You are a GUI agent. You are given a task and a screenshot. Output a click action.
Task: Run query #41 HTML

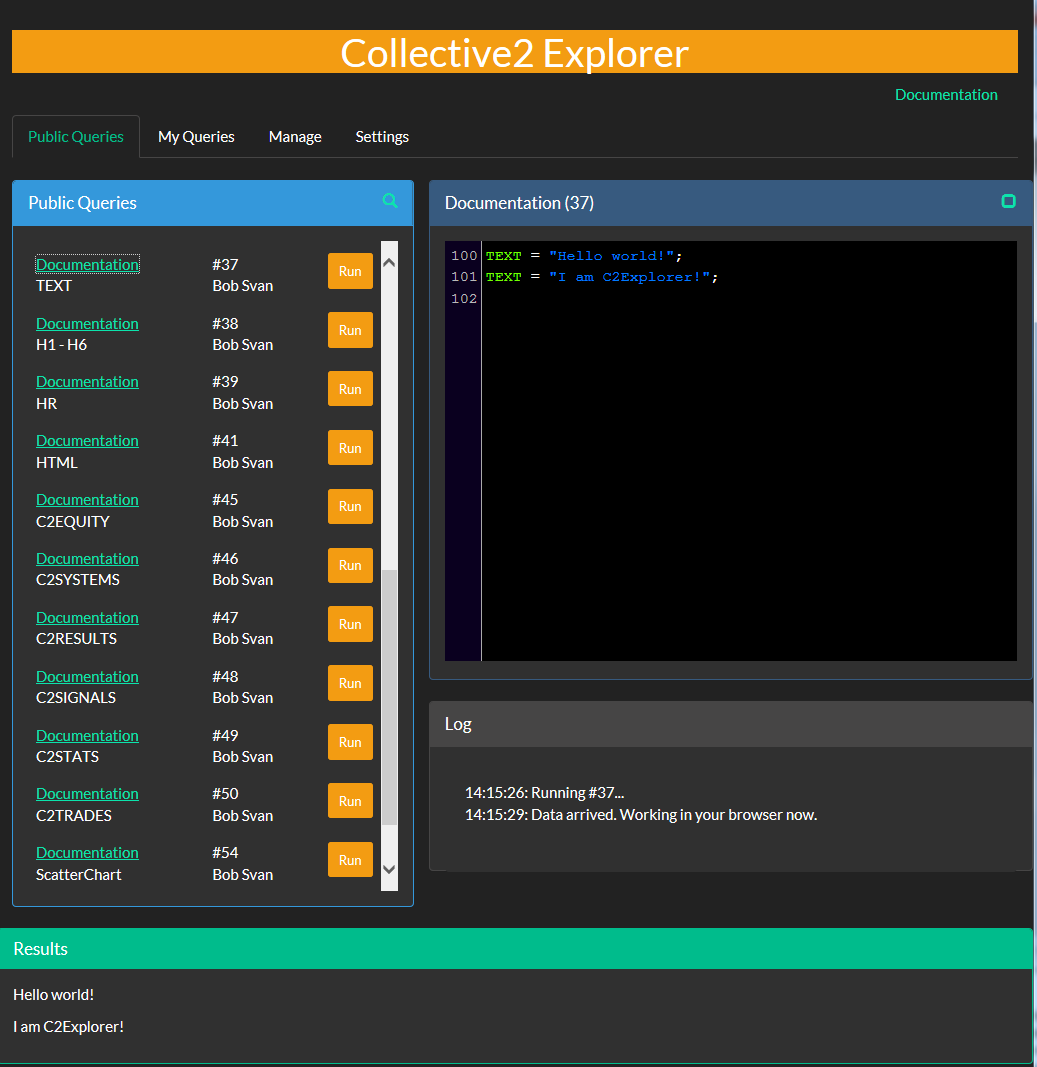(350, 448)
